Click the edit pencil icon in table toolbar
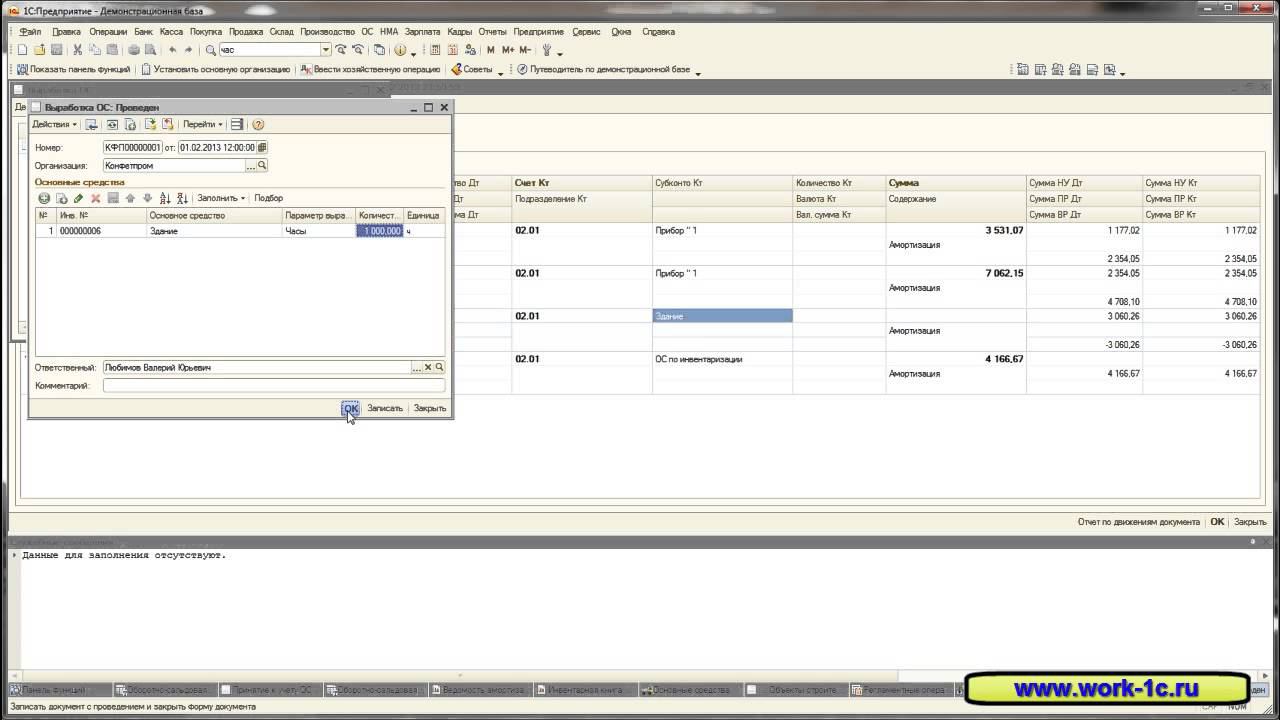The height and width of the screenshot is (720, 1280). [78, 198]
